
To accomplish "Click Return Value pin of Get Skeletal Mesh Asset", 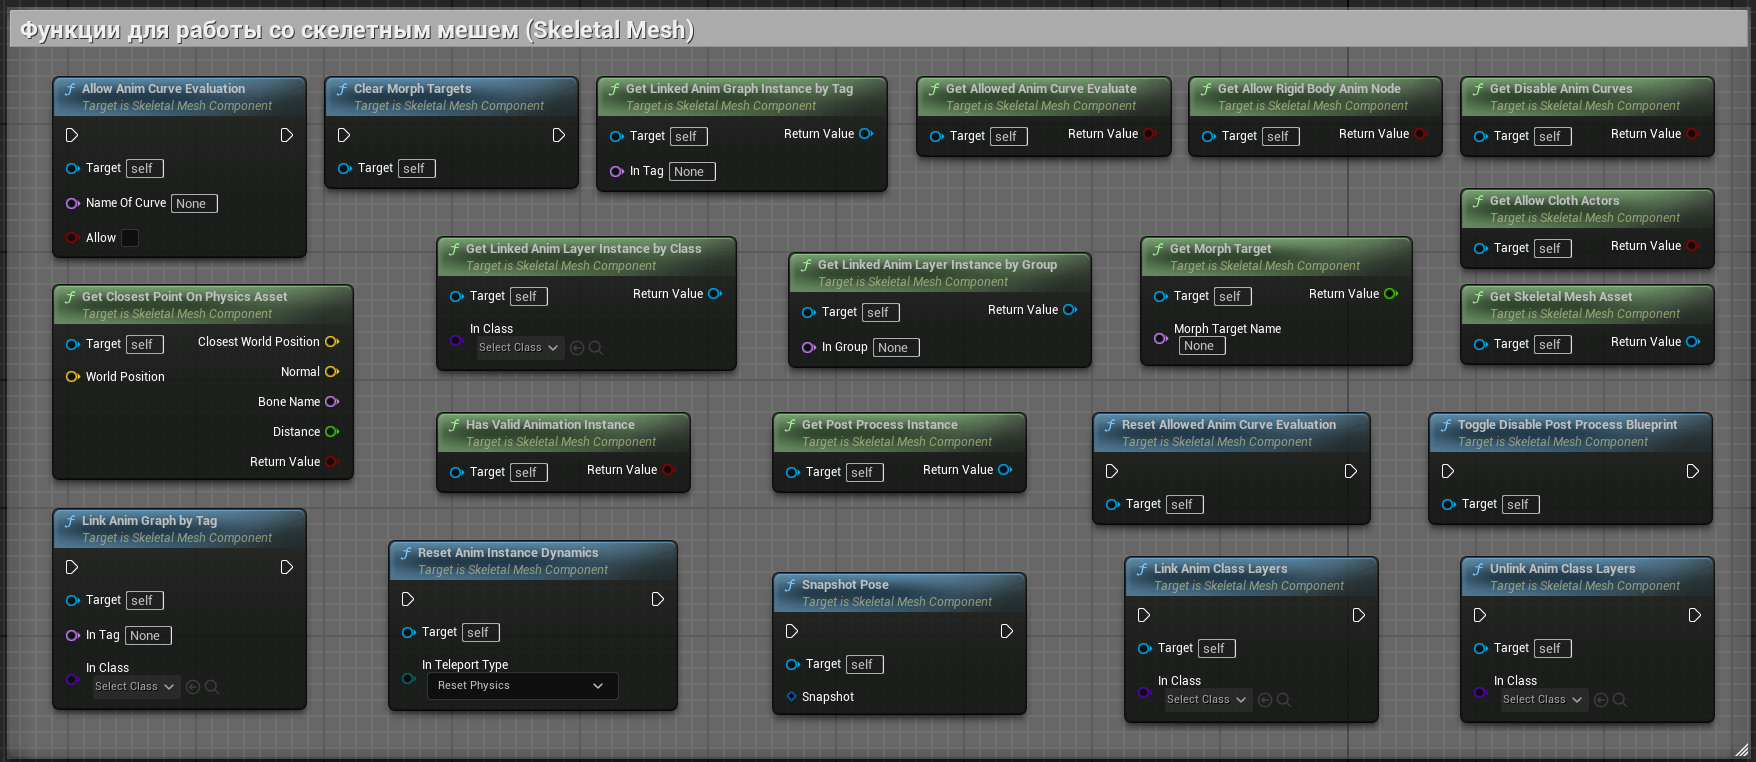I will [1693, 341].
